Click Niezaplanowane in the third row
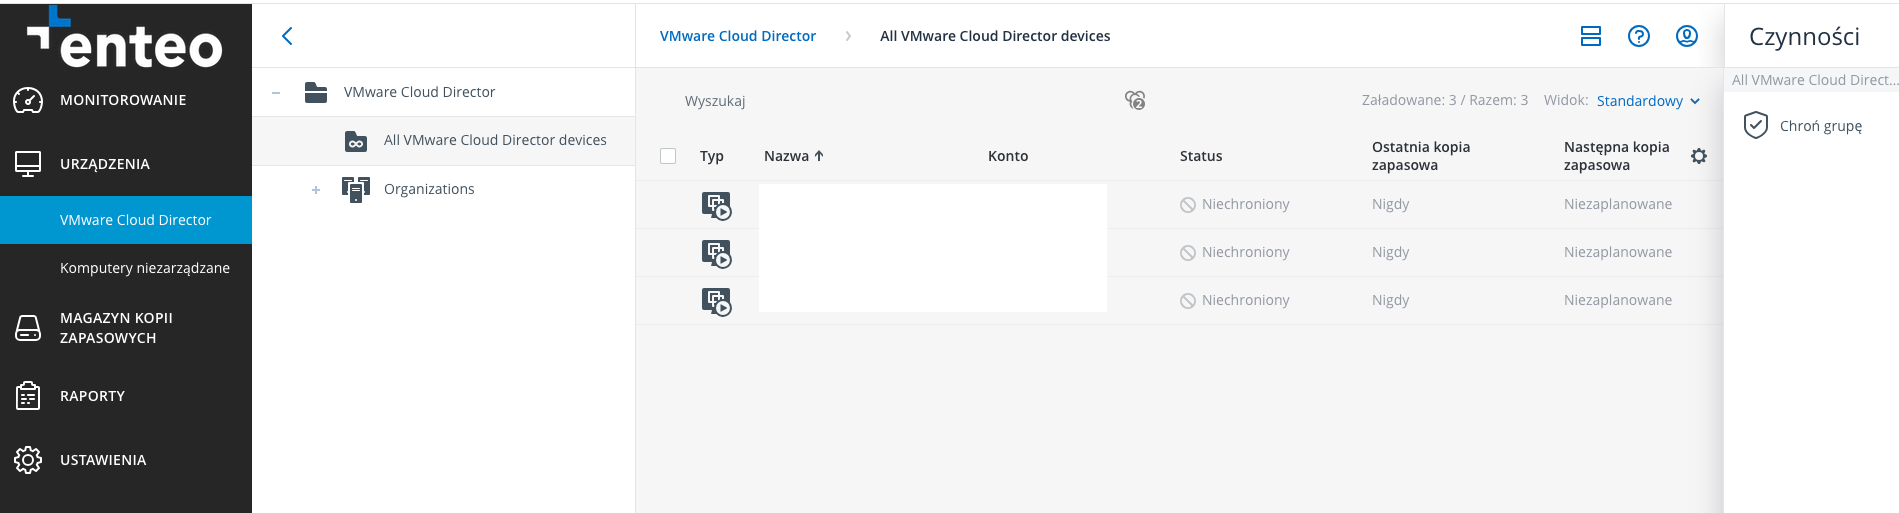1899x513 pixels. click(x=1618, y=300)
